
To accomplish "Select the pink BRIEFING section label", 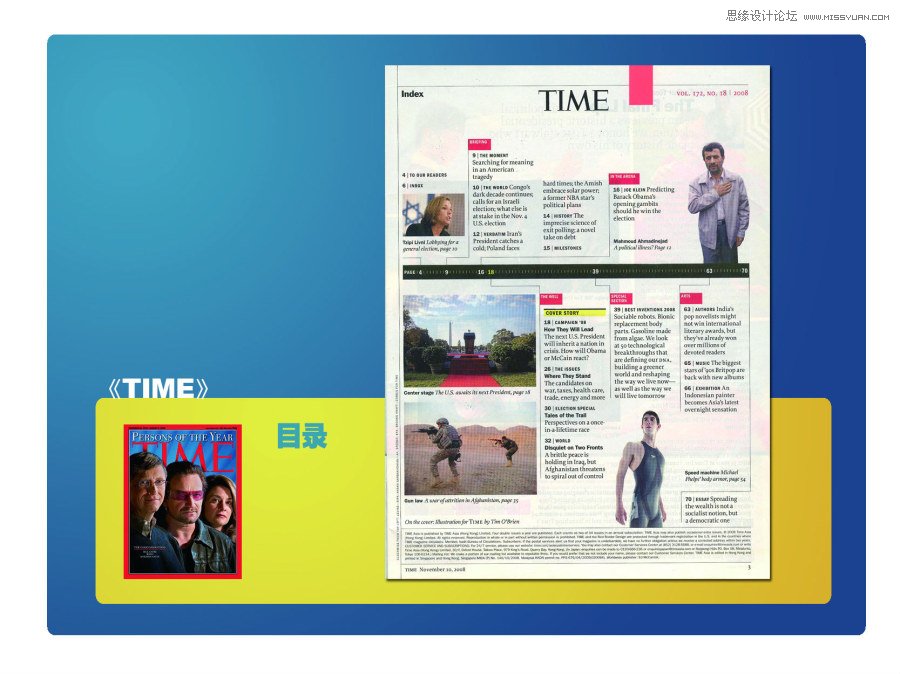I will (x=479, y=143).
